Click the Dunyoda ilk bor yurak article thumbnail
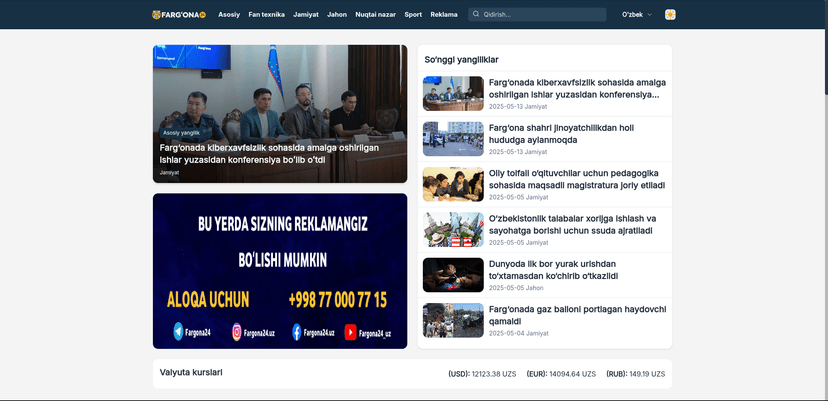Image resolution: width=828 pixels, height=401 pixels. [453, 275]
